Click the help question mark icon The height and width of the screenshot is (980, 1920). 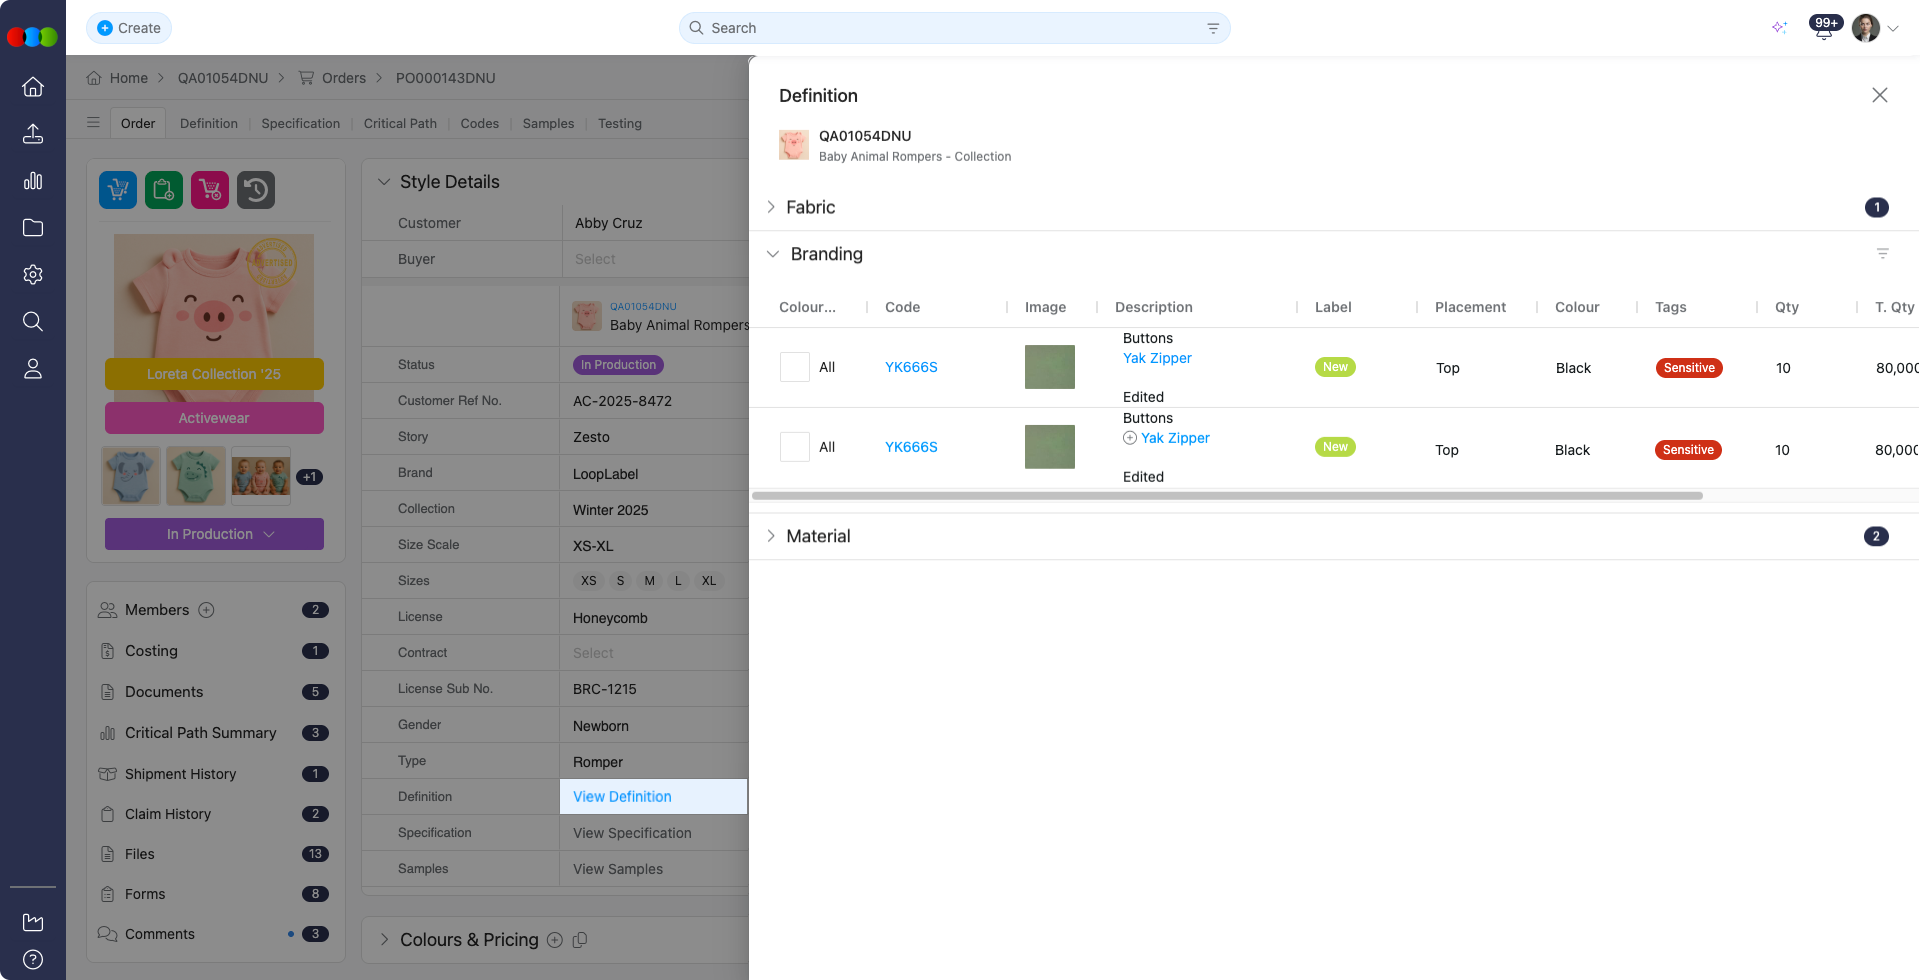coord(33,960)
